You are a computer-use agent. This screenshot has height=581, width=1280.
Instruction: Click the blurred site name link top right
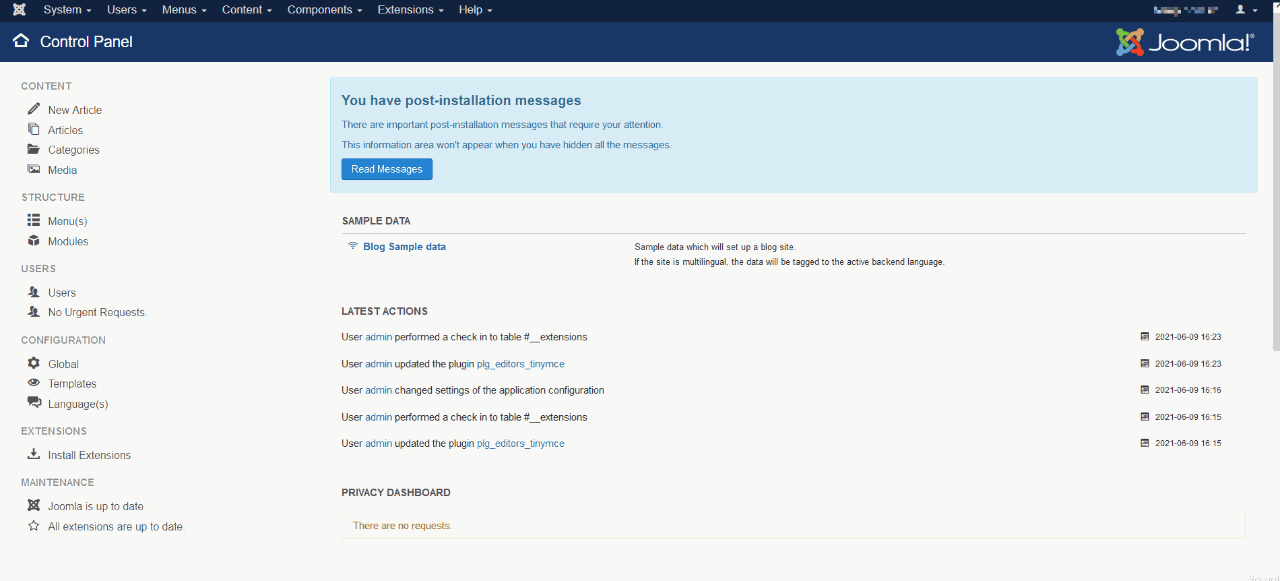[1186, 10]
